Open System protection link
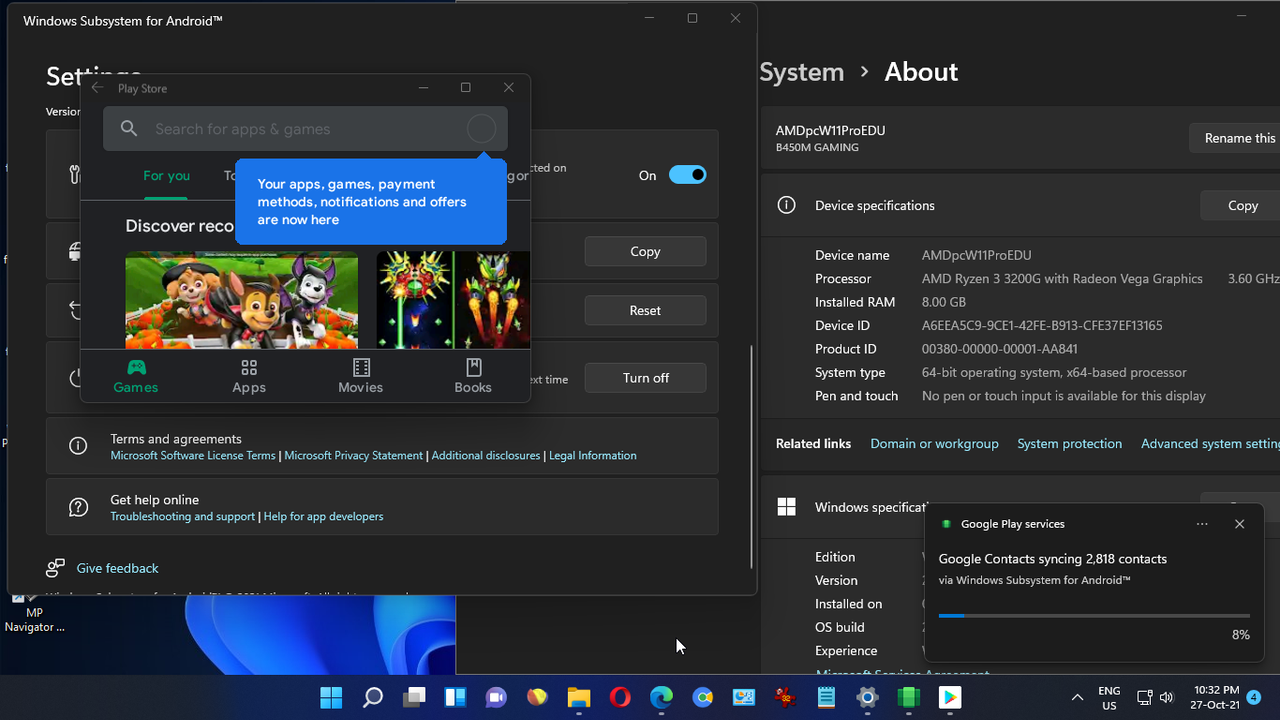 coord(1069,444)
